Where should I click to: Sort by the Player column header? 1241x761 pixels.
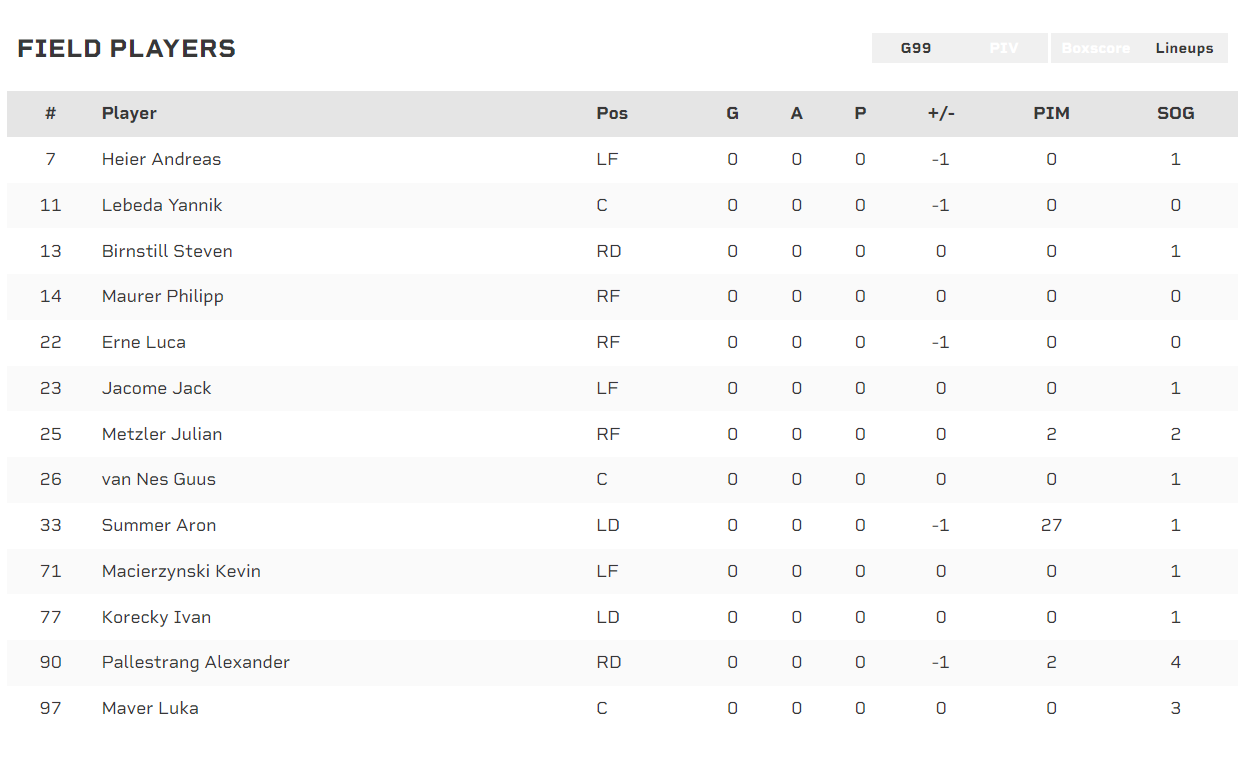click(x=129, y=113)
